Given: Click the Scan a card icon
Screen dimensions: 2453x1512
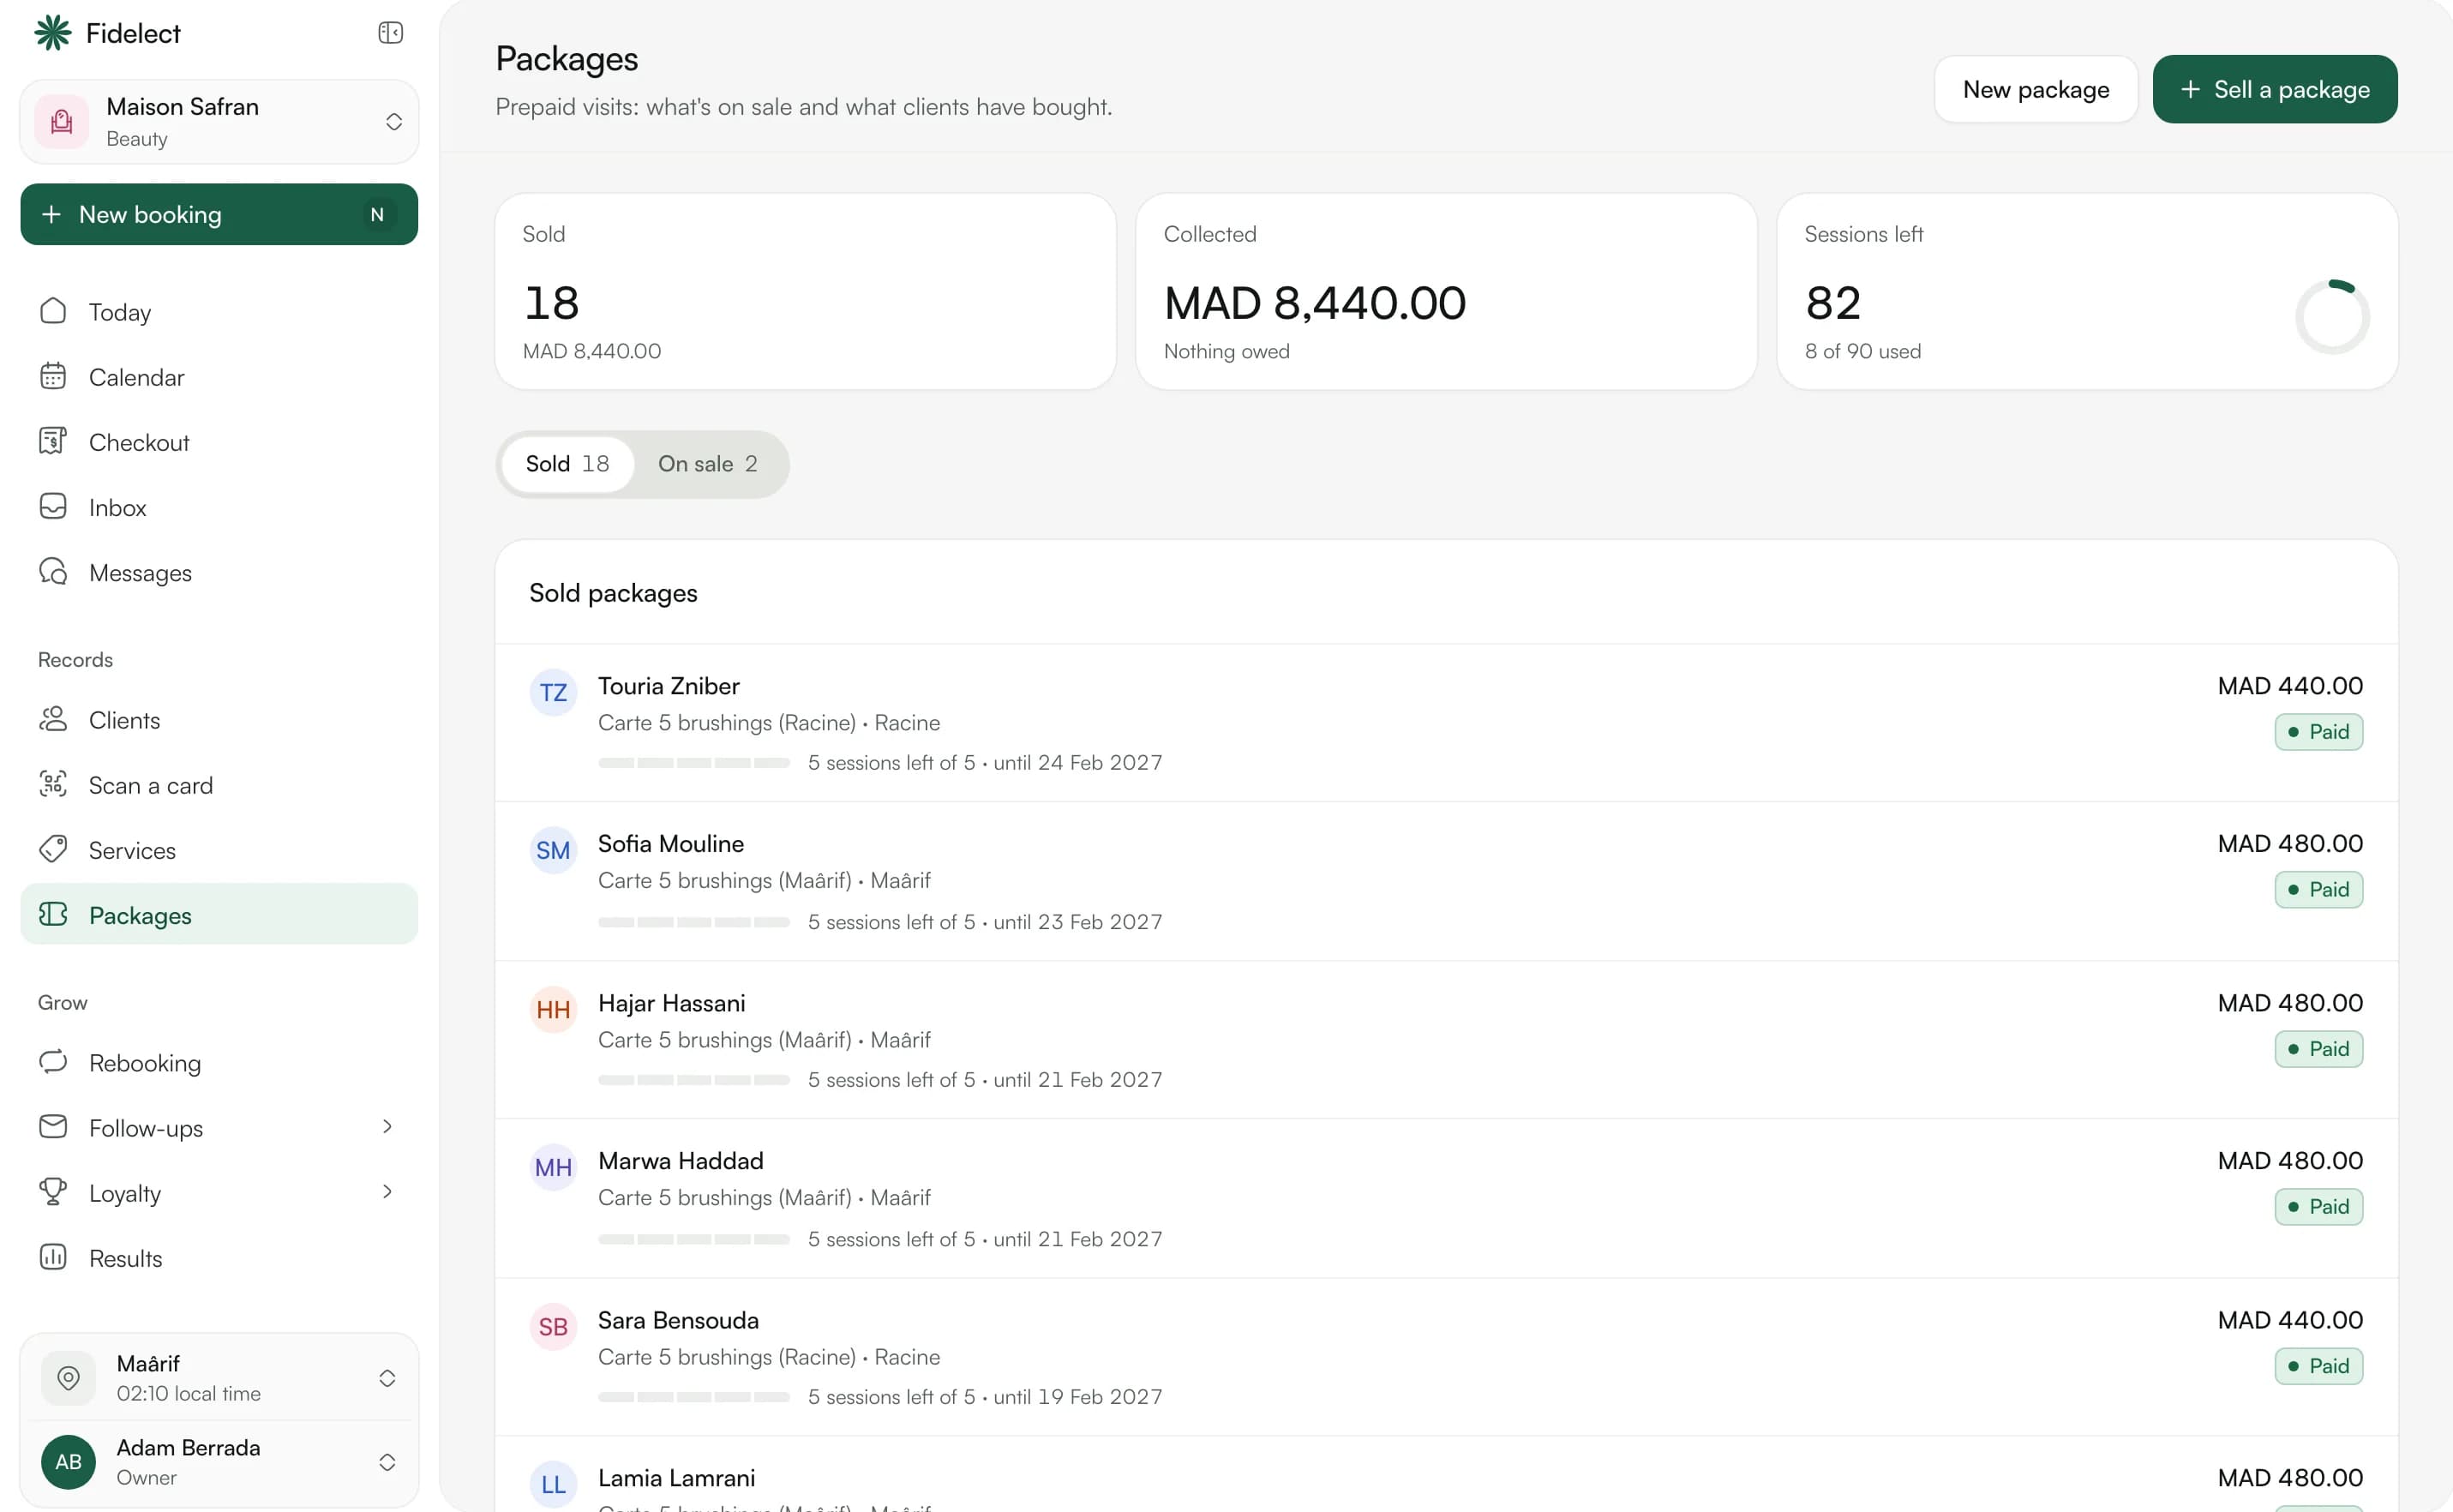Looking at the screenshot, I should [x=53, y=784].
